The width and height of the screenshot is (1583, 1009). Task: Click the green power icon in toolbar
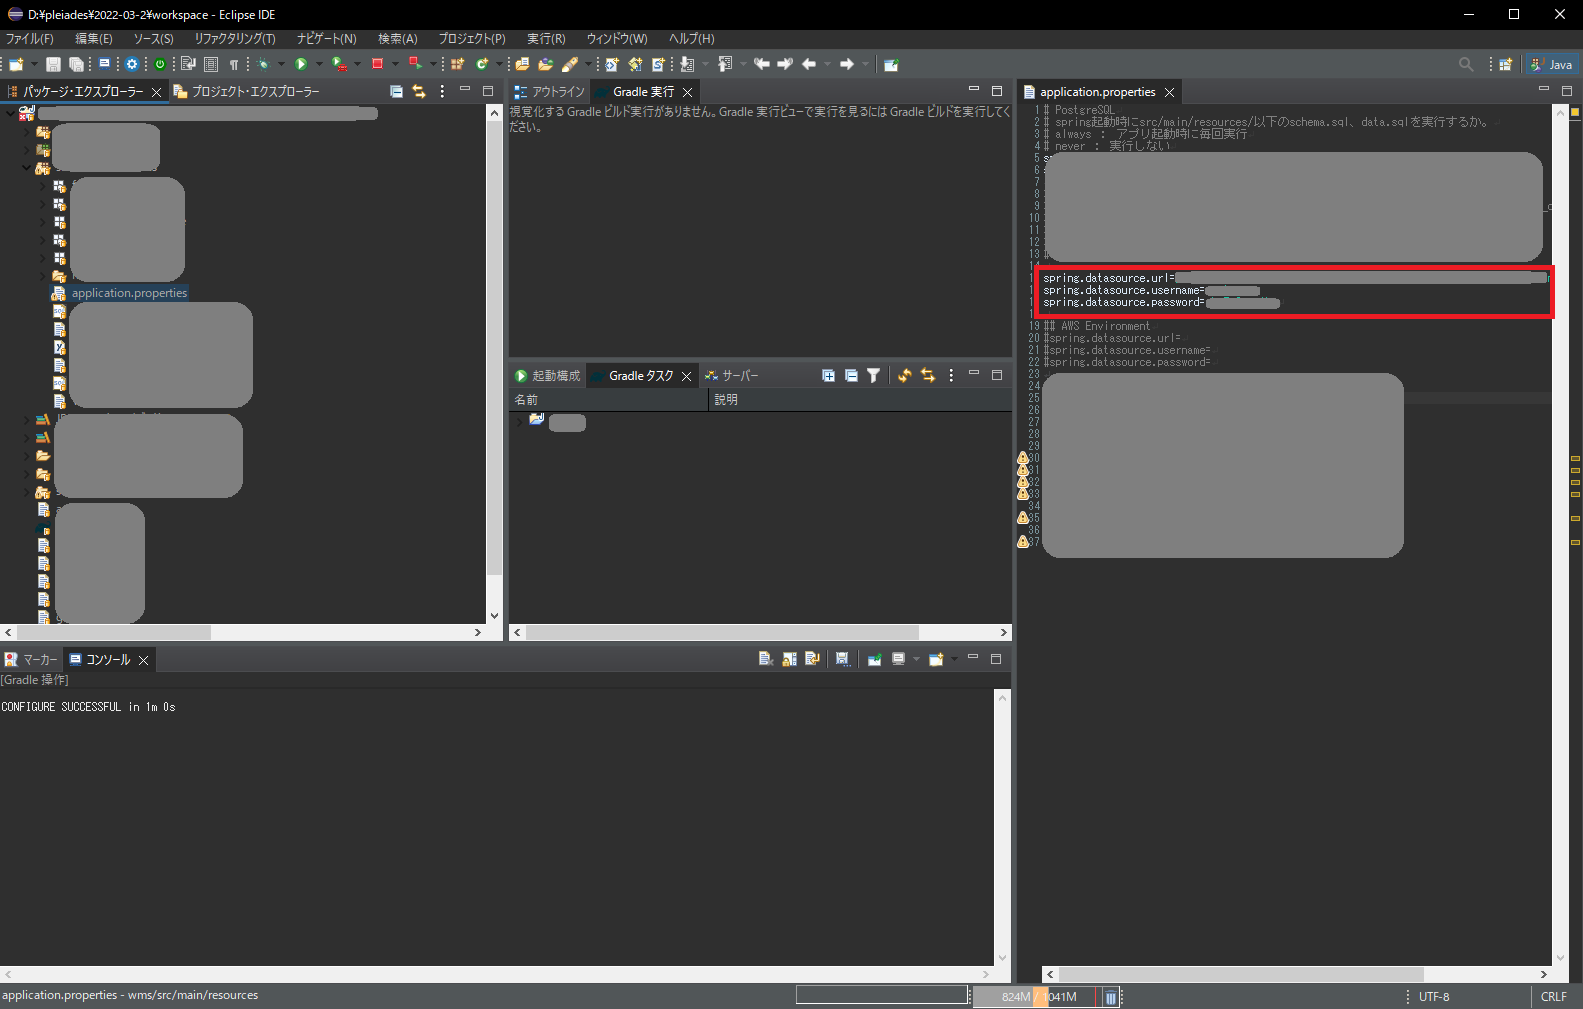coord(160,64)
